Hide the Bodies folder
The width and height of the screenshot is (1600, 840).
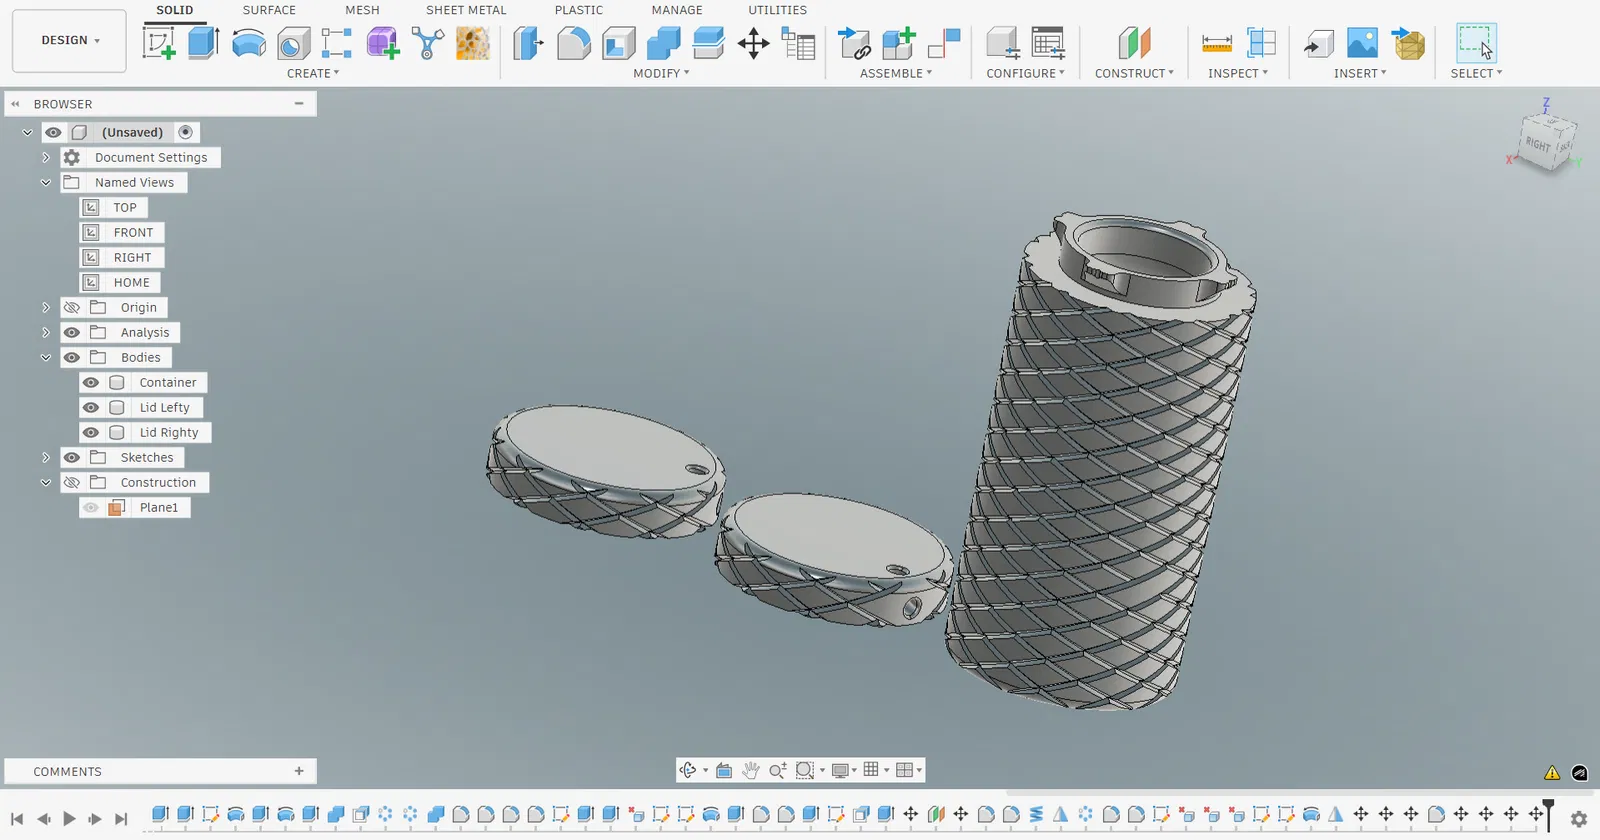[x=72, y=358]
